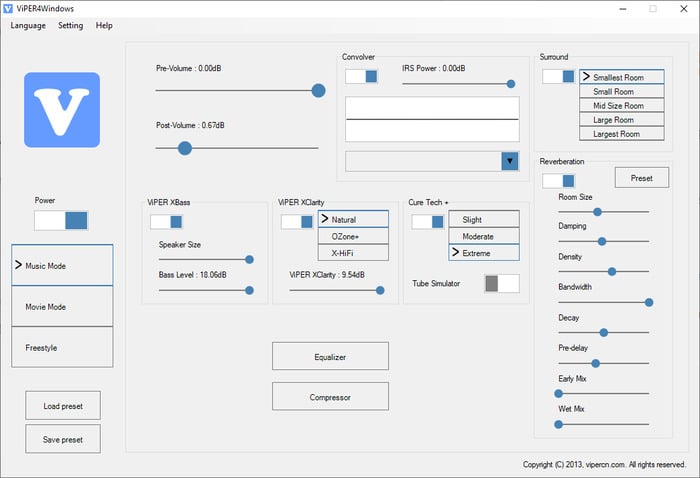
Task: Toggle the ViPER XClarity switch
Action: (297, 222)
